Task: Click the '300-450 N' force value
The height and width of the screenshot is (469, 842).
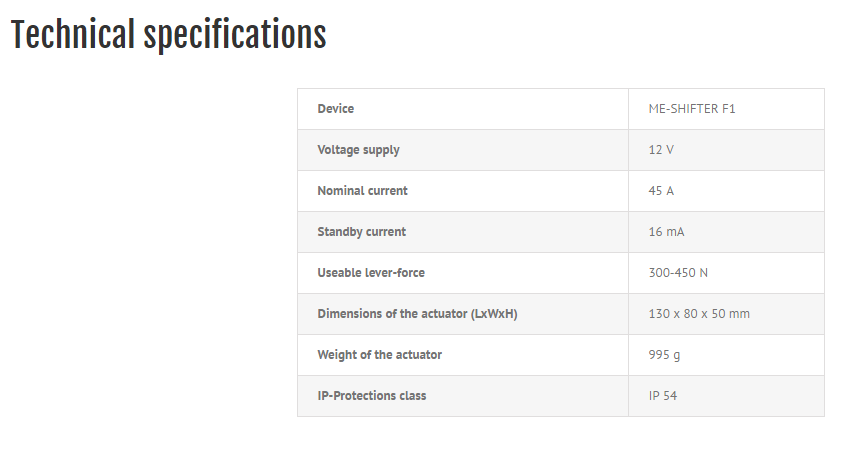Action: click(679, 273)
